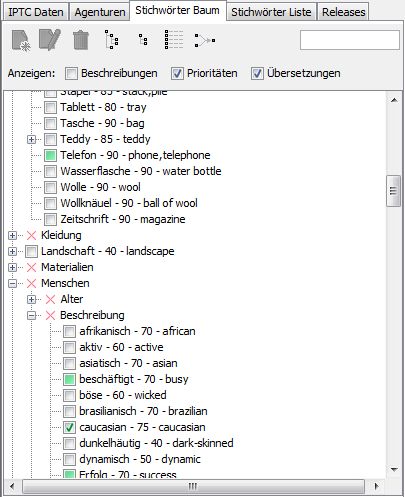Click the vertical scrollbar down arrow
Image resolution: width=405 pixels, height=497 pixels.
[x=394, y=470]
